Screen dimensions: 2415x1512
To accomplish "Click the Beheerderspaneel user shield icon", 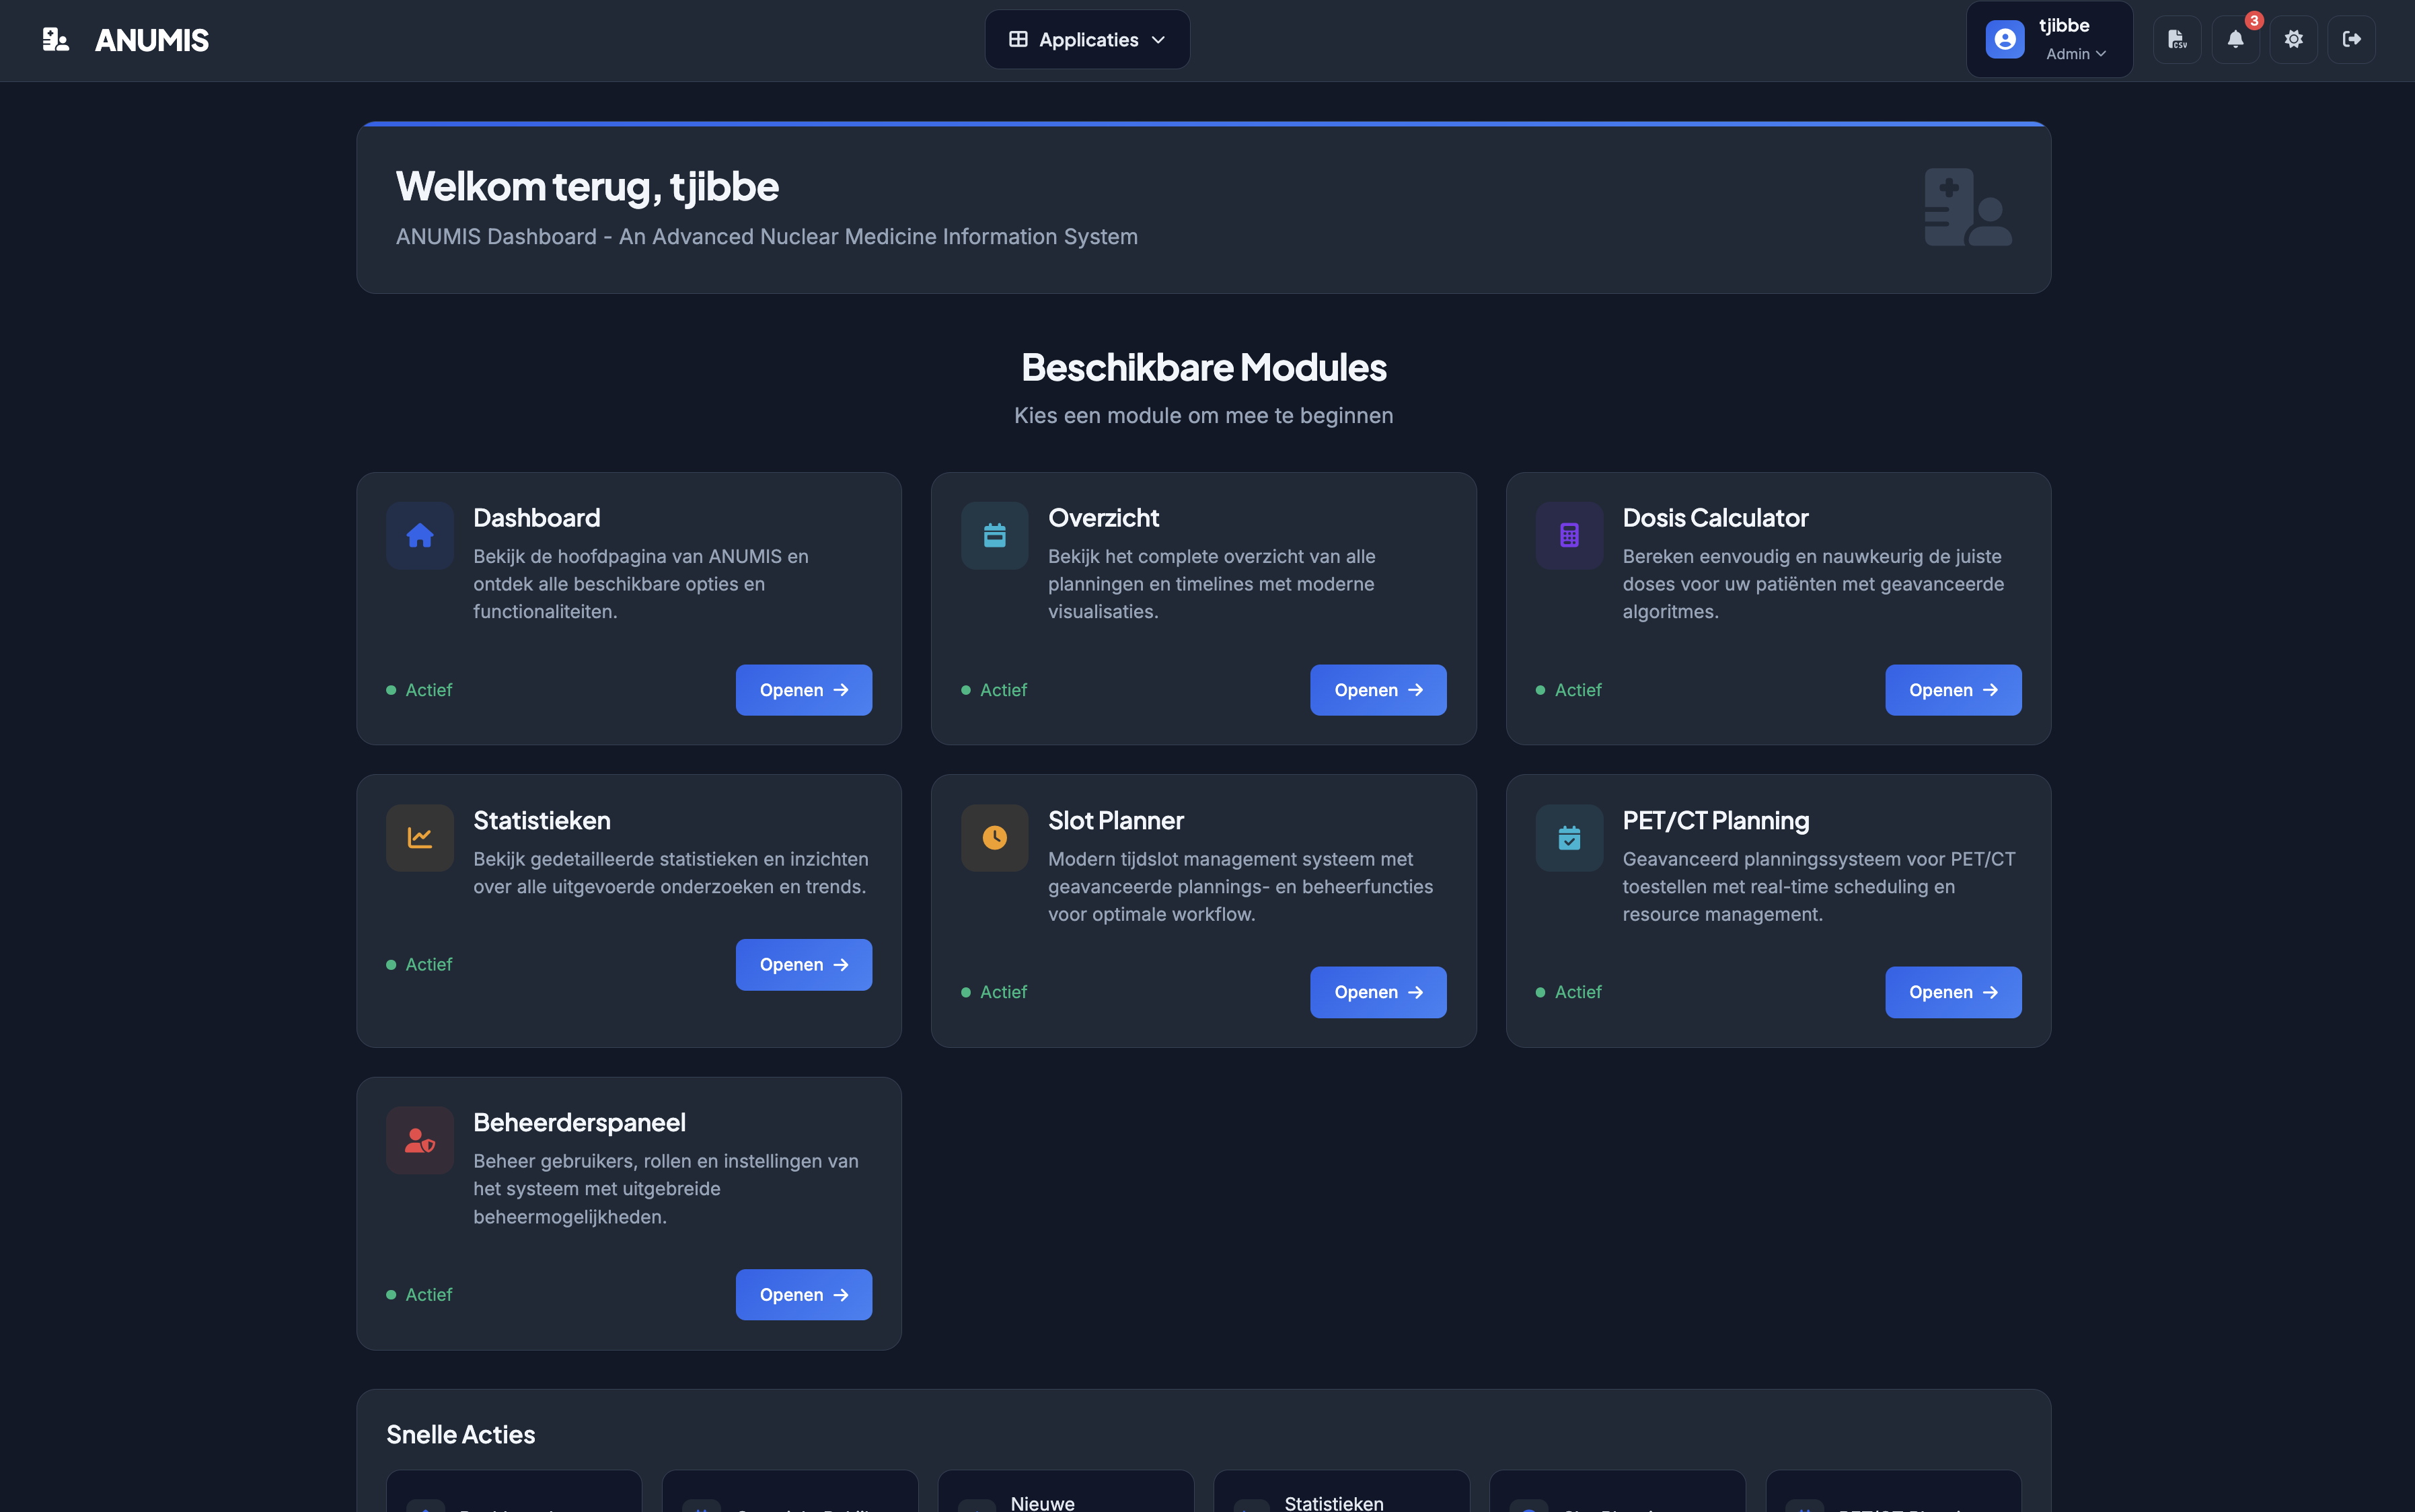I will tap(420, 1140).
